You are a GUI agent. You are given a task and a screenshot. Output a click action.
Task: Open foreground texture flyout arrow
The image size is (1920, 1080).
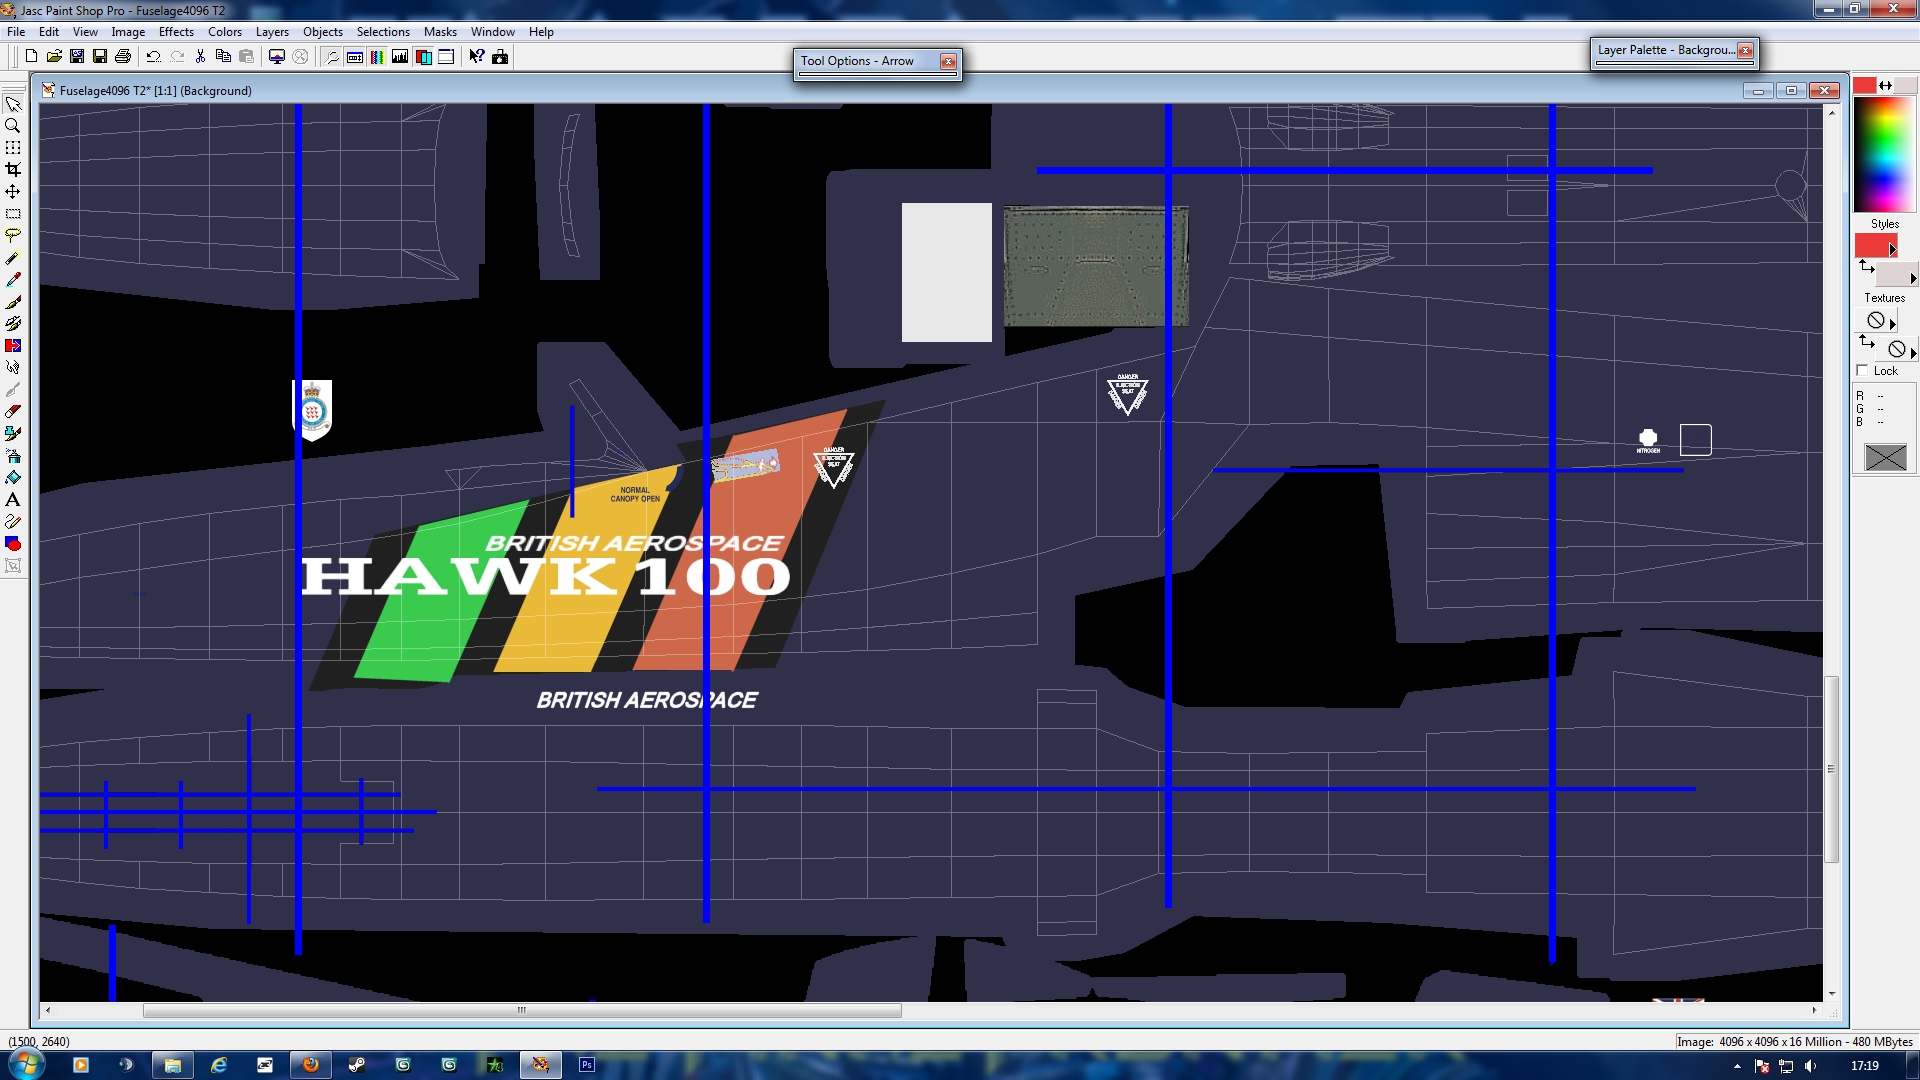coord(1892,324)
